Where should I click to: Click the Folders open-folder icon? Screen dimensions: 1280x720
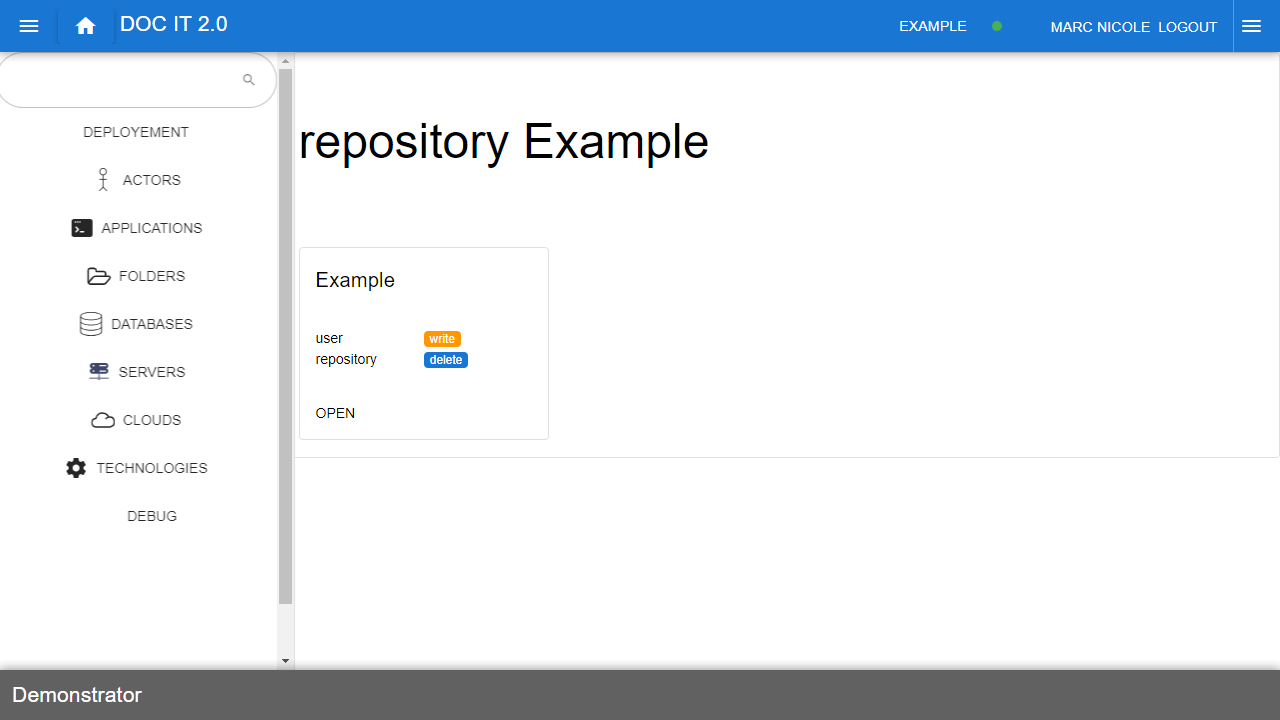tap(98, 276)
